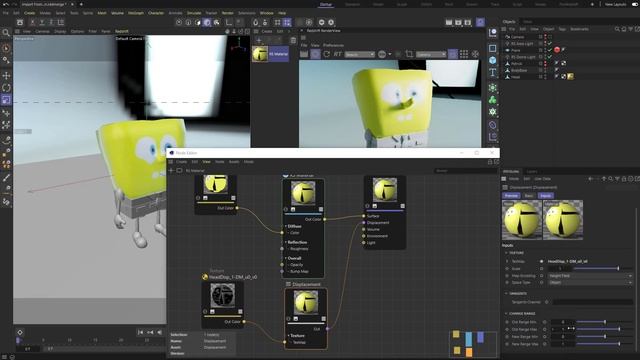Click the blue cube primitive icon
This screenshot has width=640, height=360.
pos(493,60)
